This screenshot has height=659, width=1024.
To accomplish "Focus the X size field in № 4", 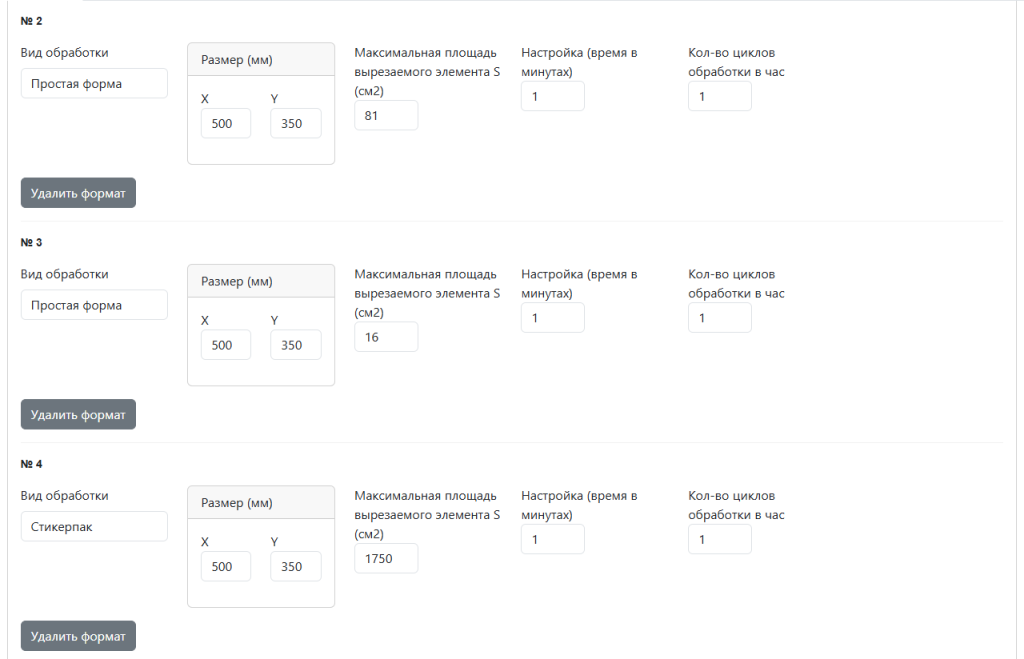I will [226, 566].
